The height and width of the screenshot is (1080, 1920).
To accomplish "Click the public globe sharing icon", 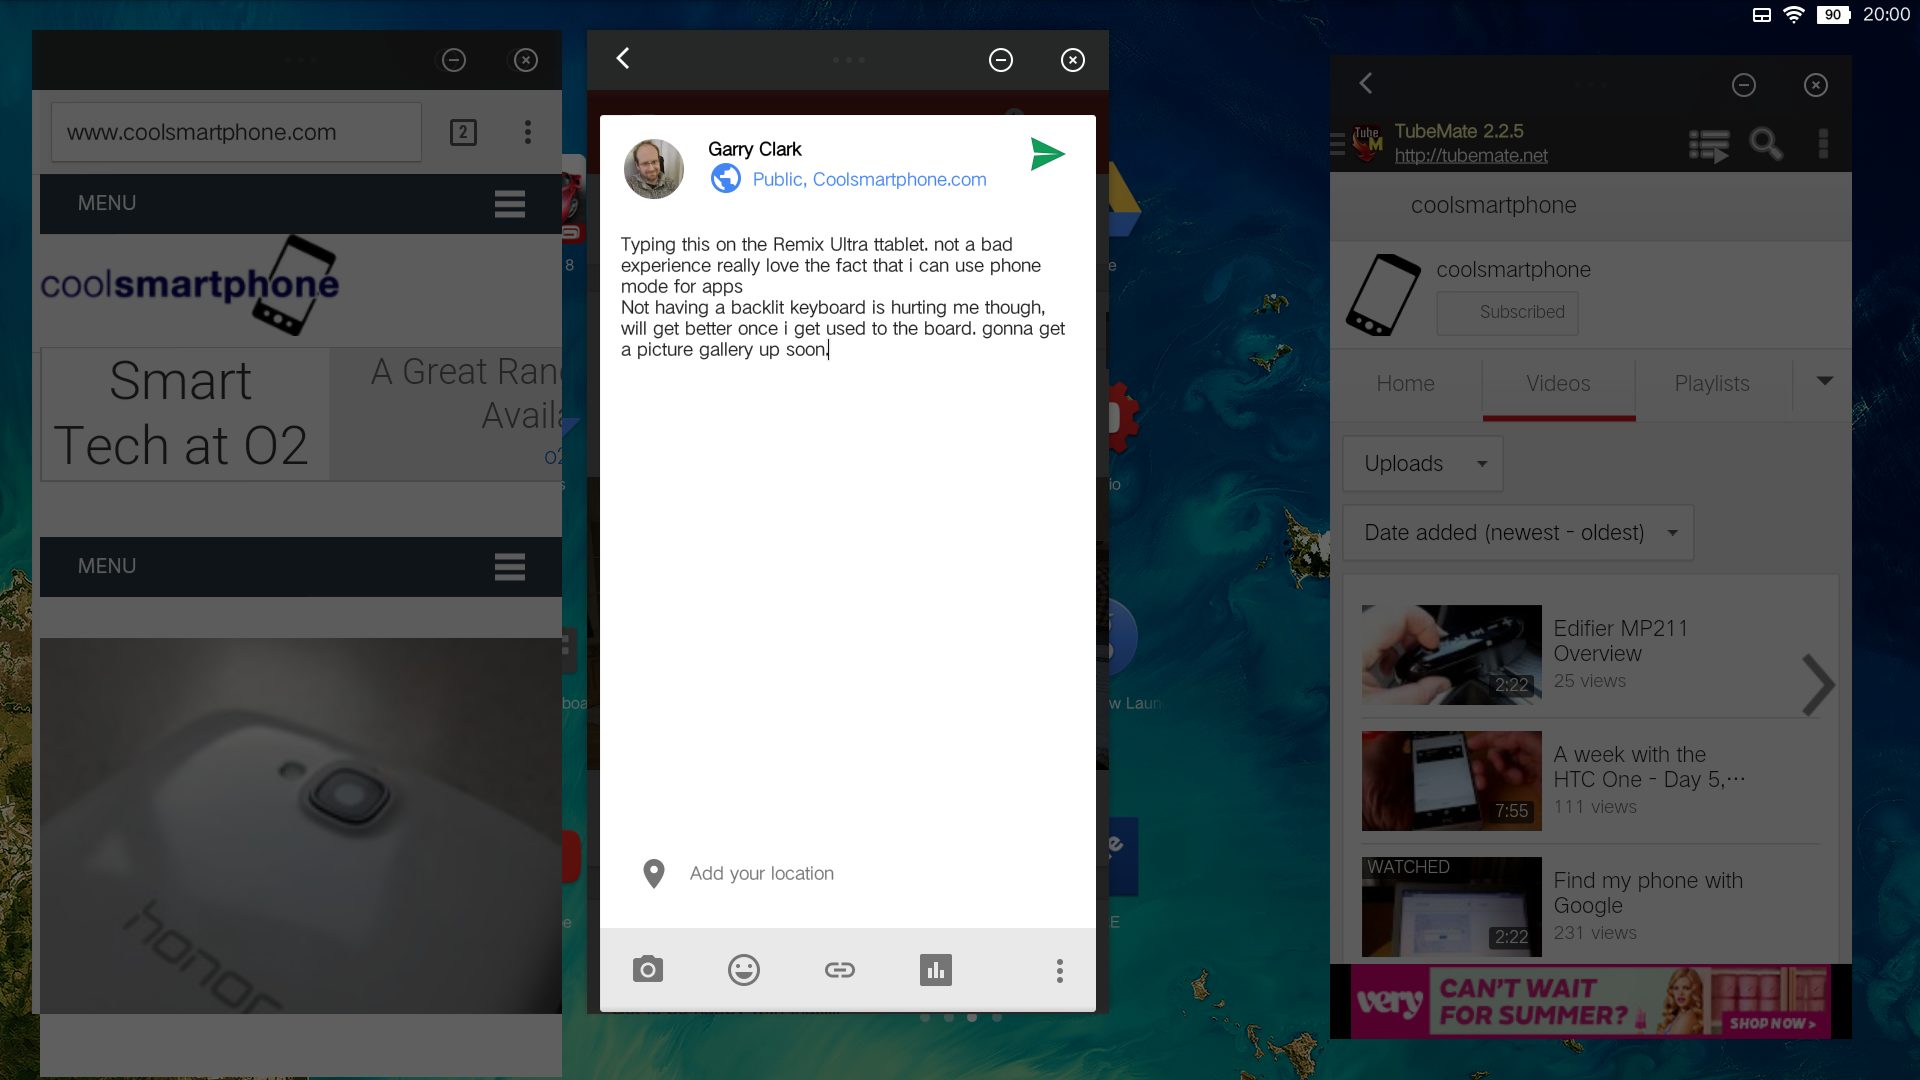I will coord(726,179).
